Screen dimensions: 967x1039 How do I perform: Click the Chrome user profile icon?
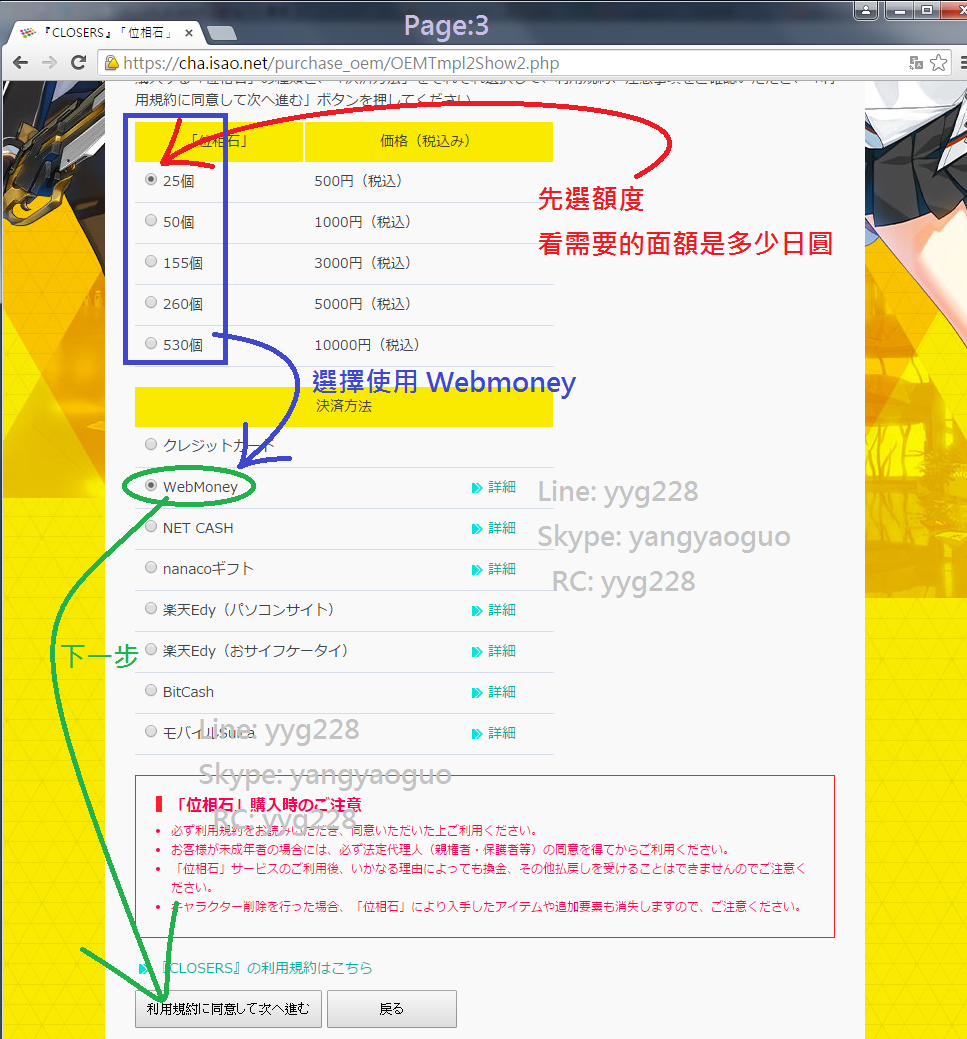(x=866, y=10)
